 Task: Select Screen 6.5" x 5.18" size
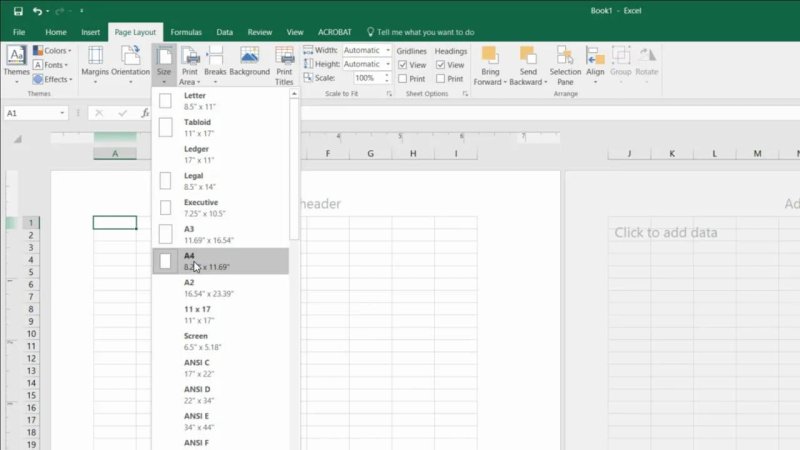coord(221,341)
